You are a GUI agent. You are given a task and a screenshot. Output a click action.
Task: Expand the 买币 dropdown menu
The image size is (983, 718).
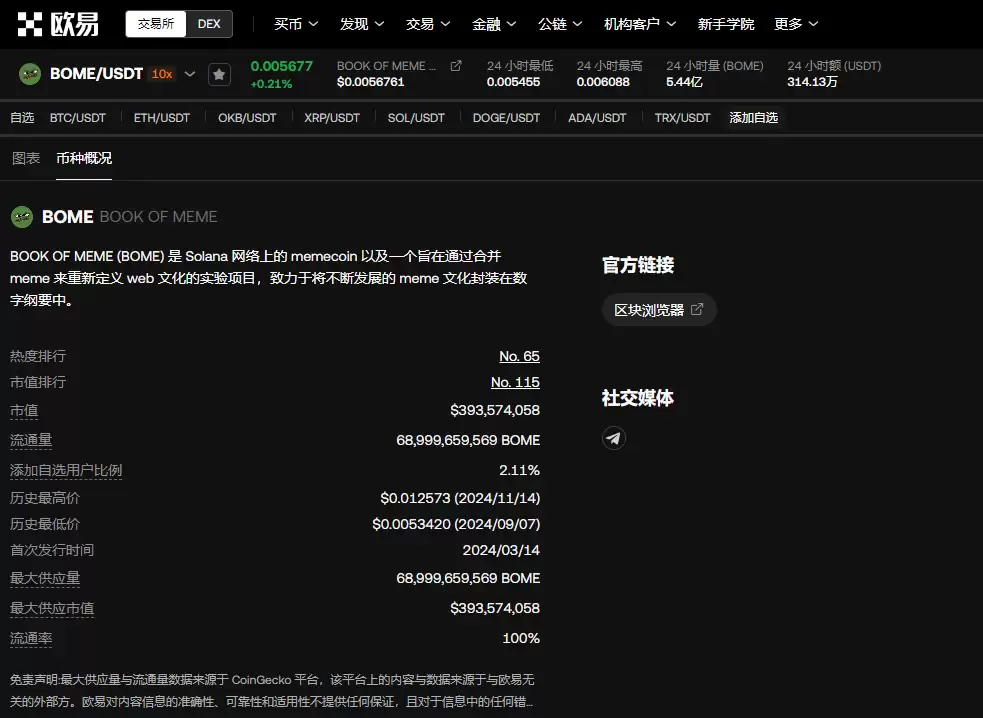click(x=296, y=24)
